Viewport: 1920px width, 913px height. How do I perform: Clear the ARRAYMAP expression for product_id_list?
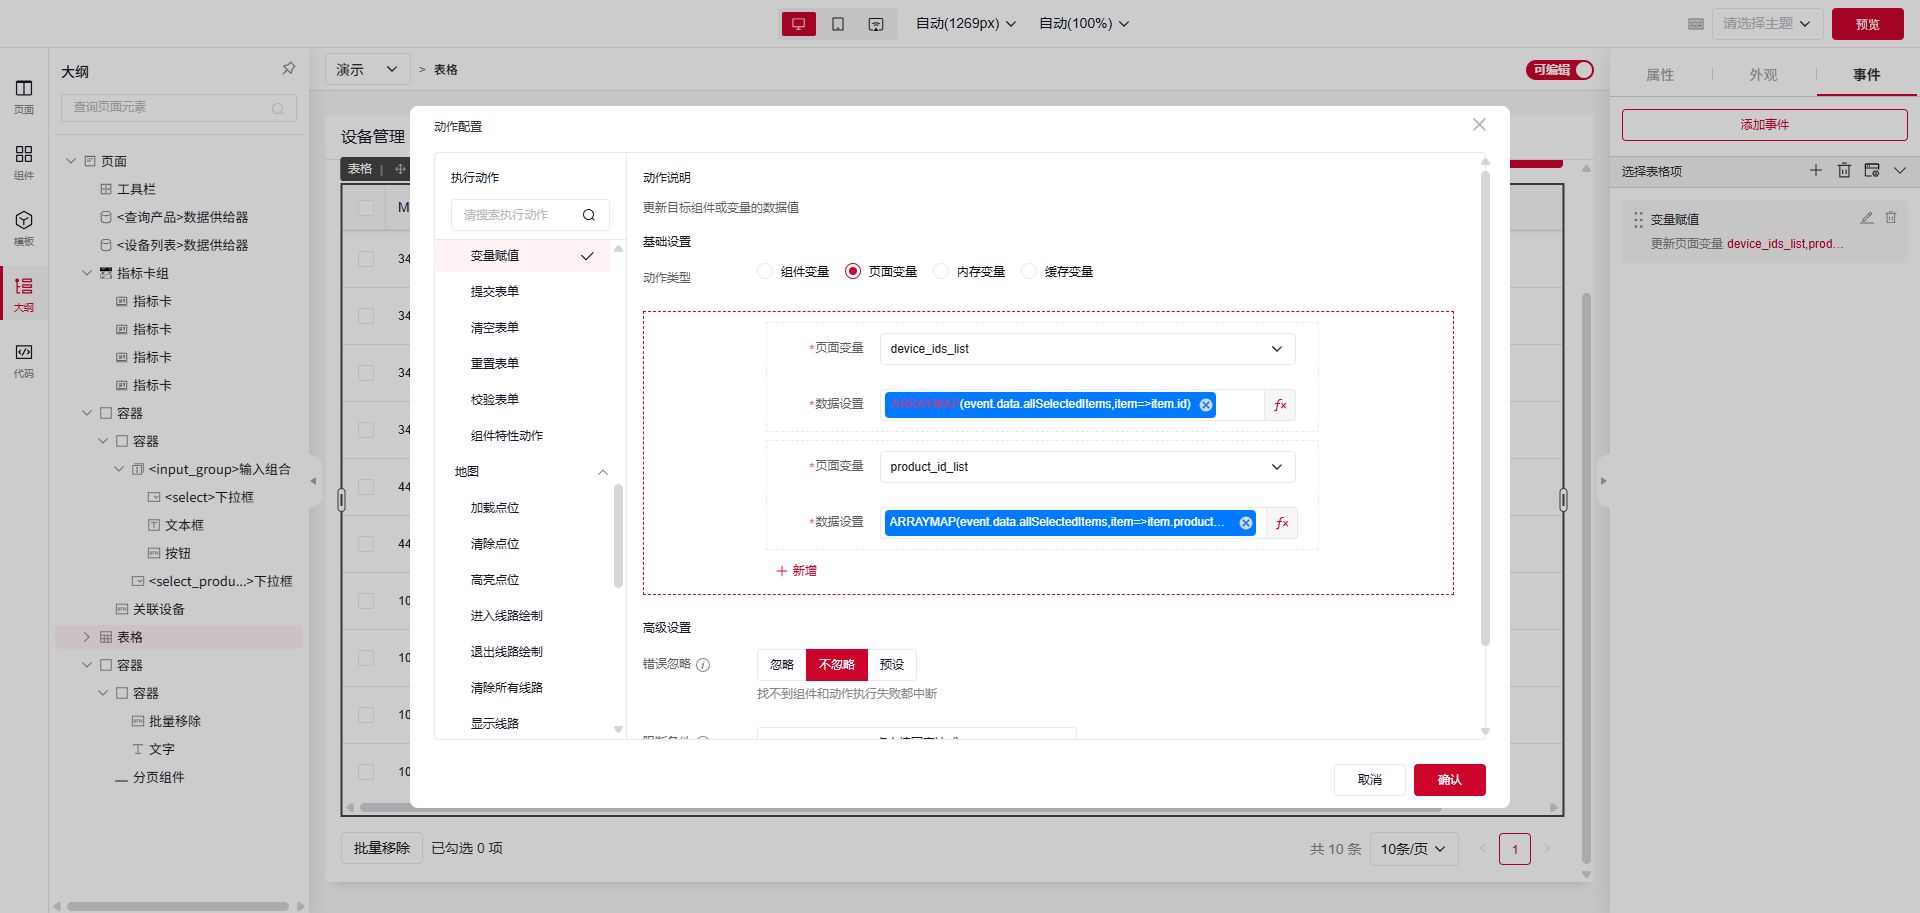1245,523
